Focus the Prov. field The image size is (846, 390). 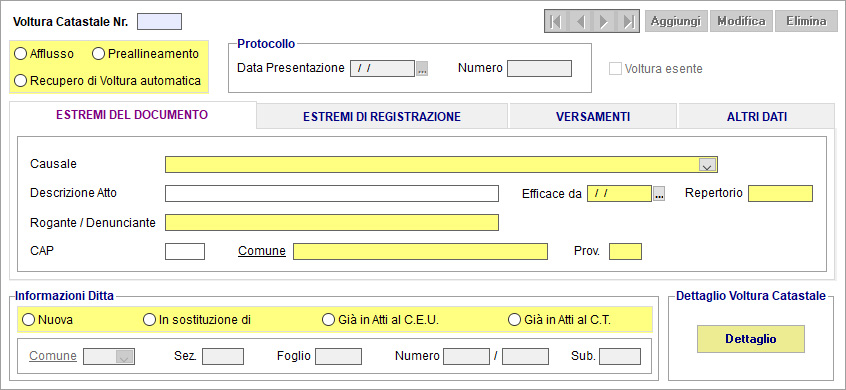tap(625, 251)
